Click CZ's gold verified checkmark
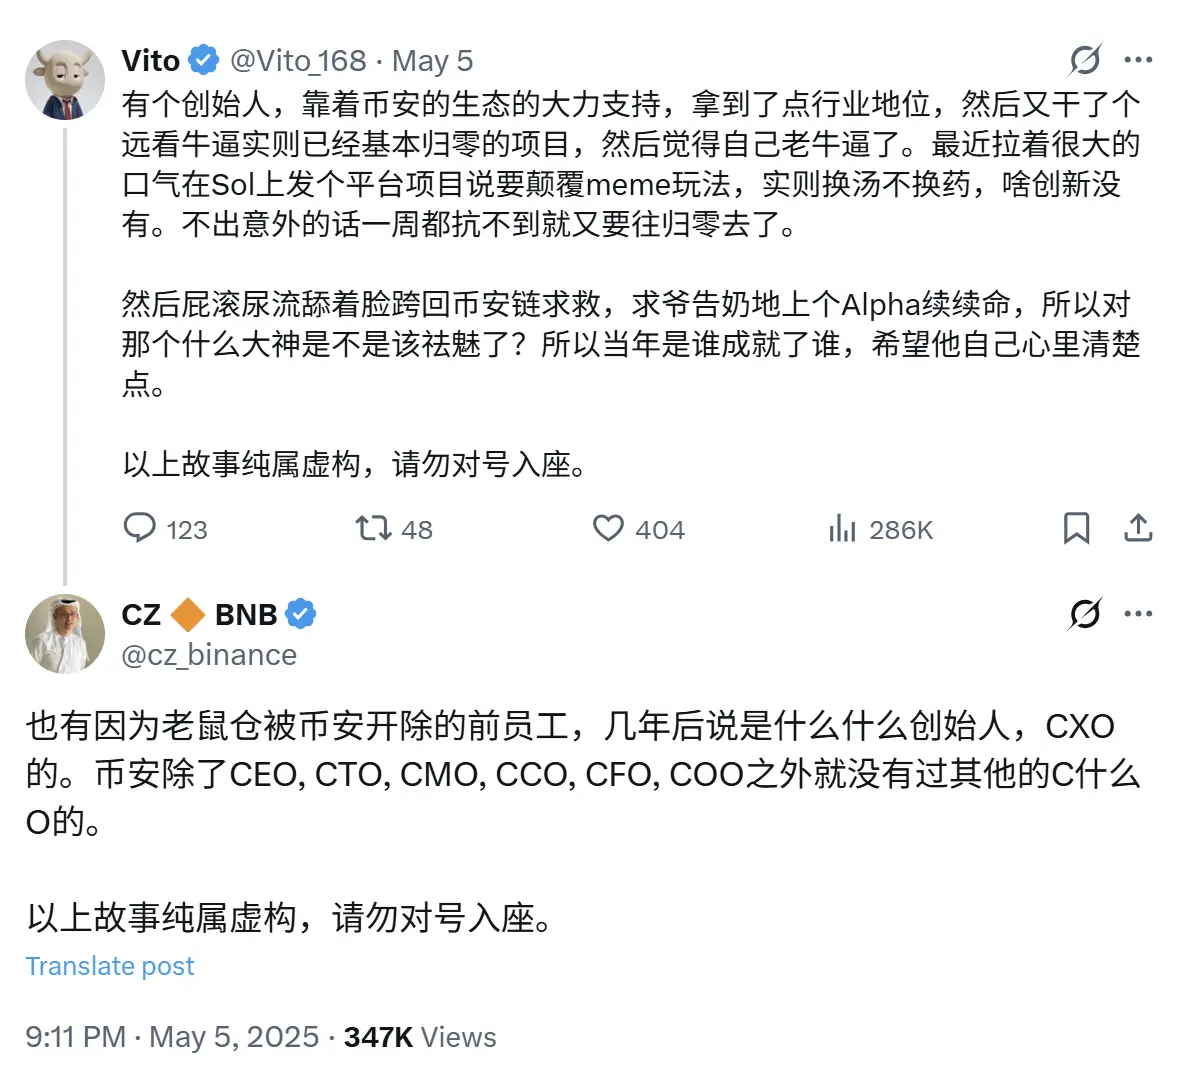The width and height of the screenshot is (1180, 1077). pos(303,614)
